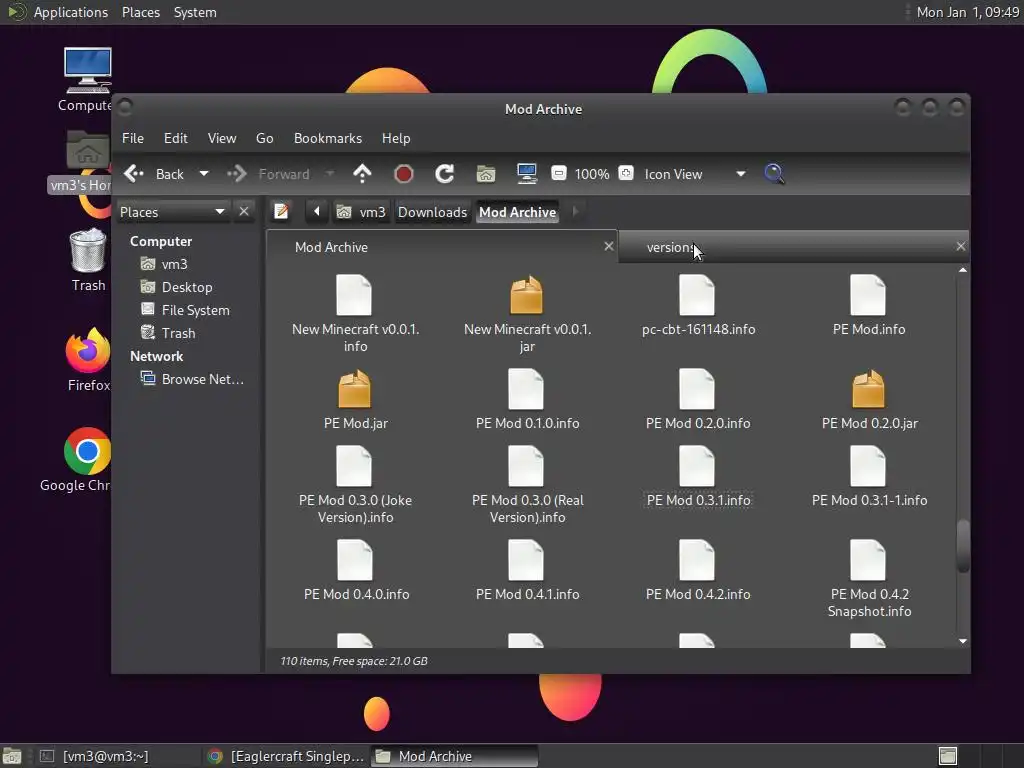Select Mod Archive path bar button
Image resolution: width=1024 pixels, height=768 pixels.
click(517, 212)
